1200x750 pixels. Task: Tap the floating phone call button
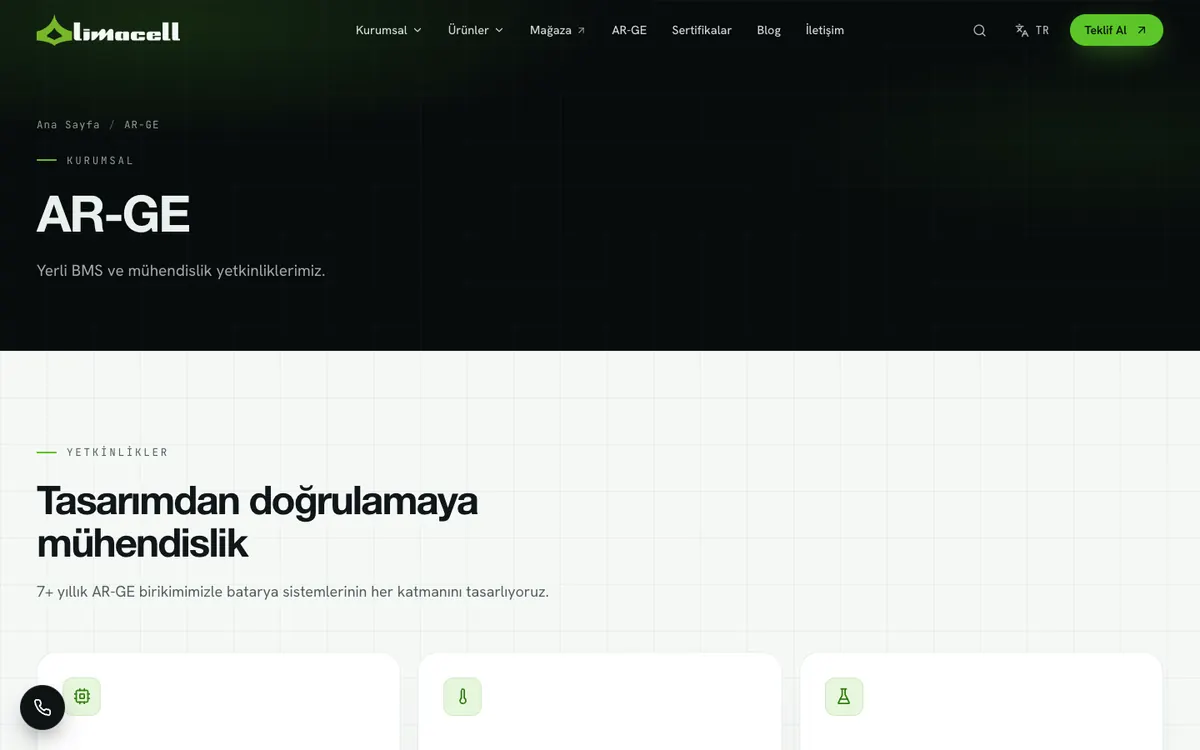pos(42,708)
